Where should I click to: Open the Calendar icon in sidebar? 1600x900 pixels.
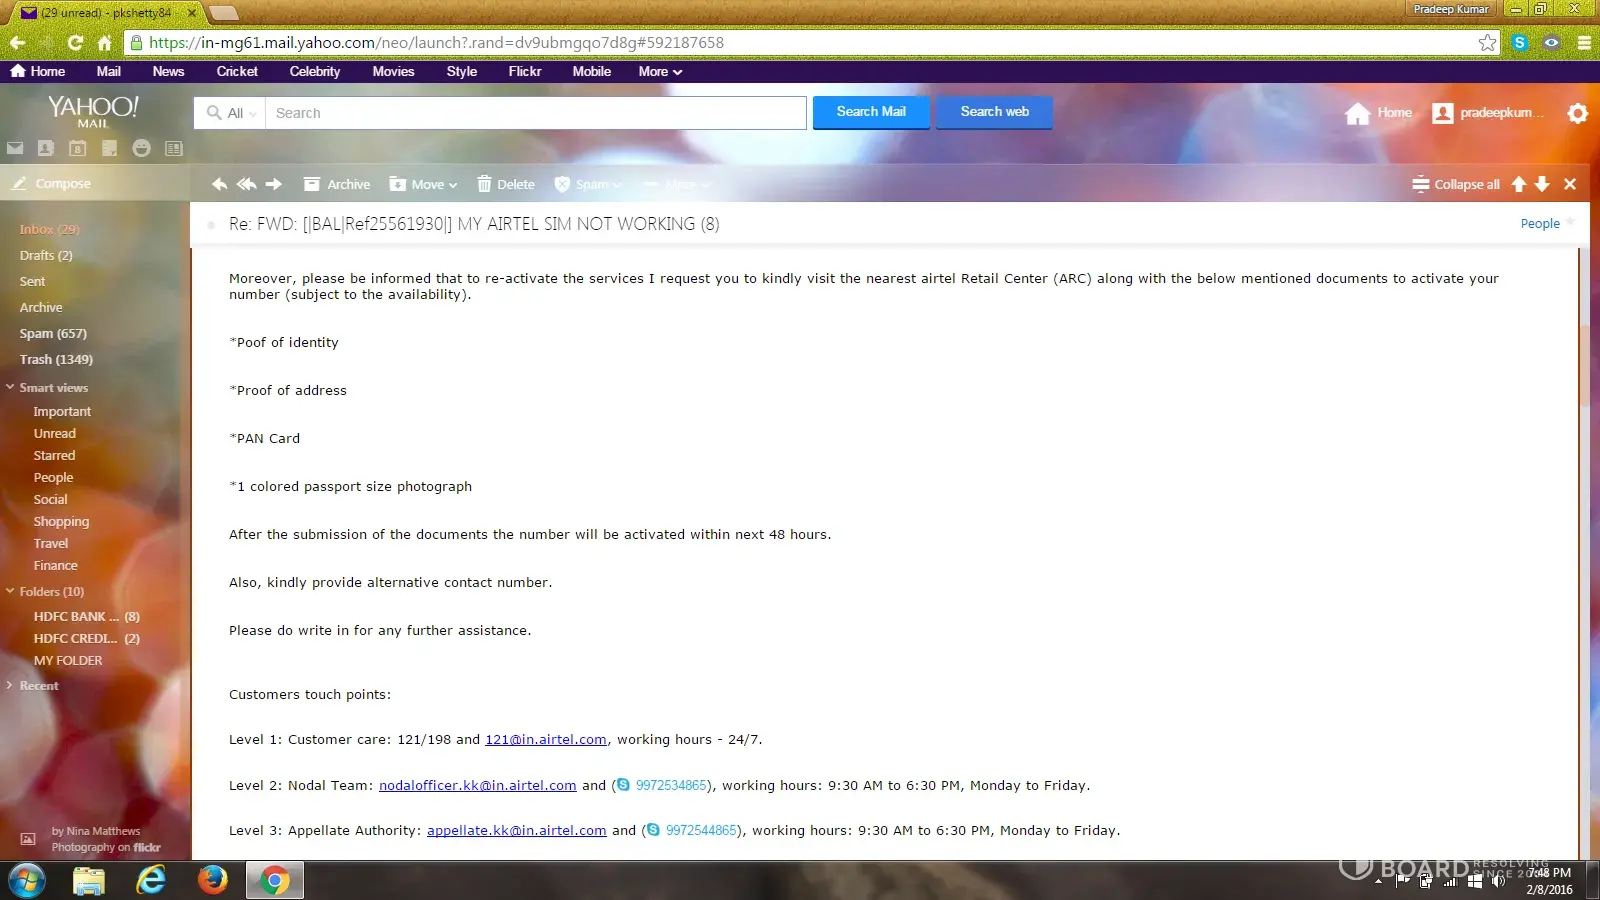click(78, 148)
